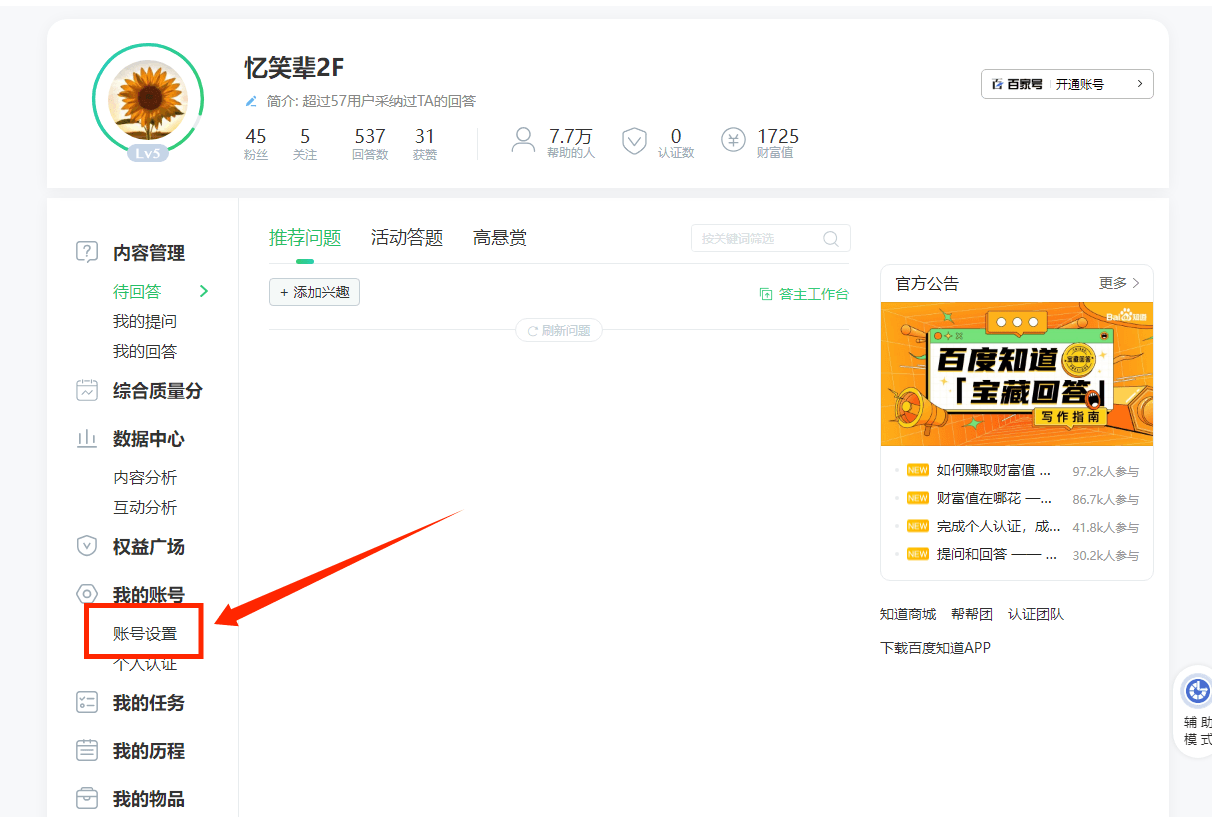Click the Lv5 level badge
Screen dimensions: 1212x817
pos(148,153)
